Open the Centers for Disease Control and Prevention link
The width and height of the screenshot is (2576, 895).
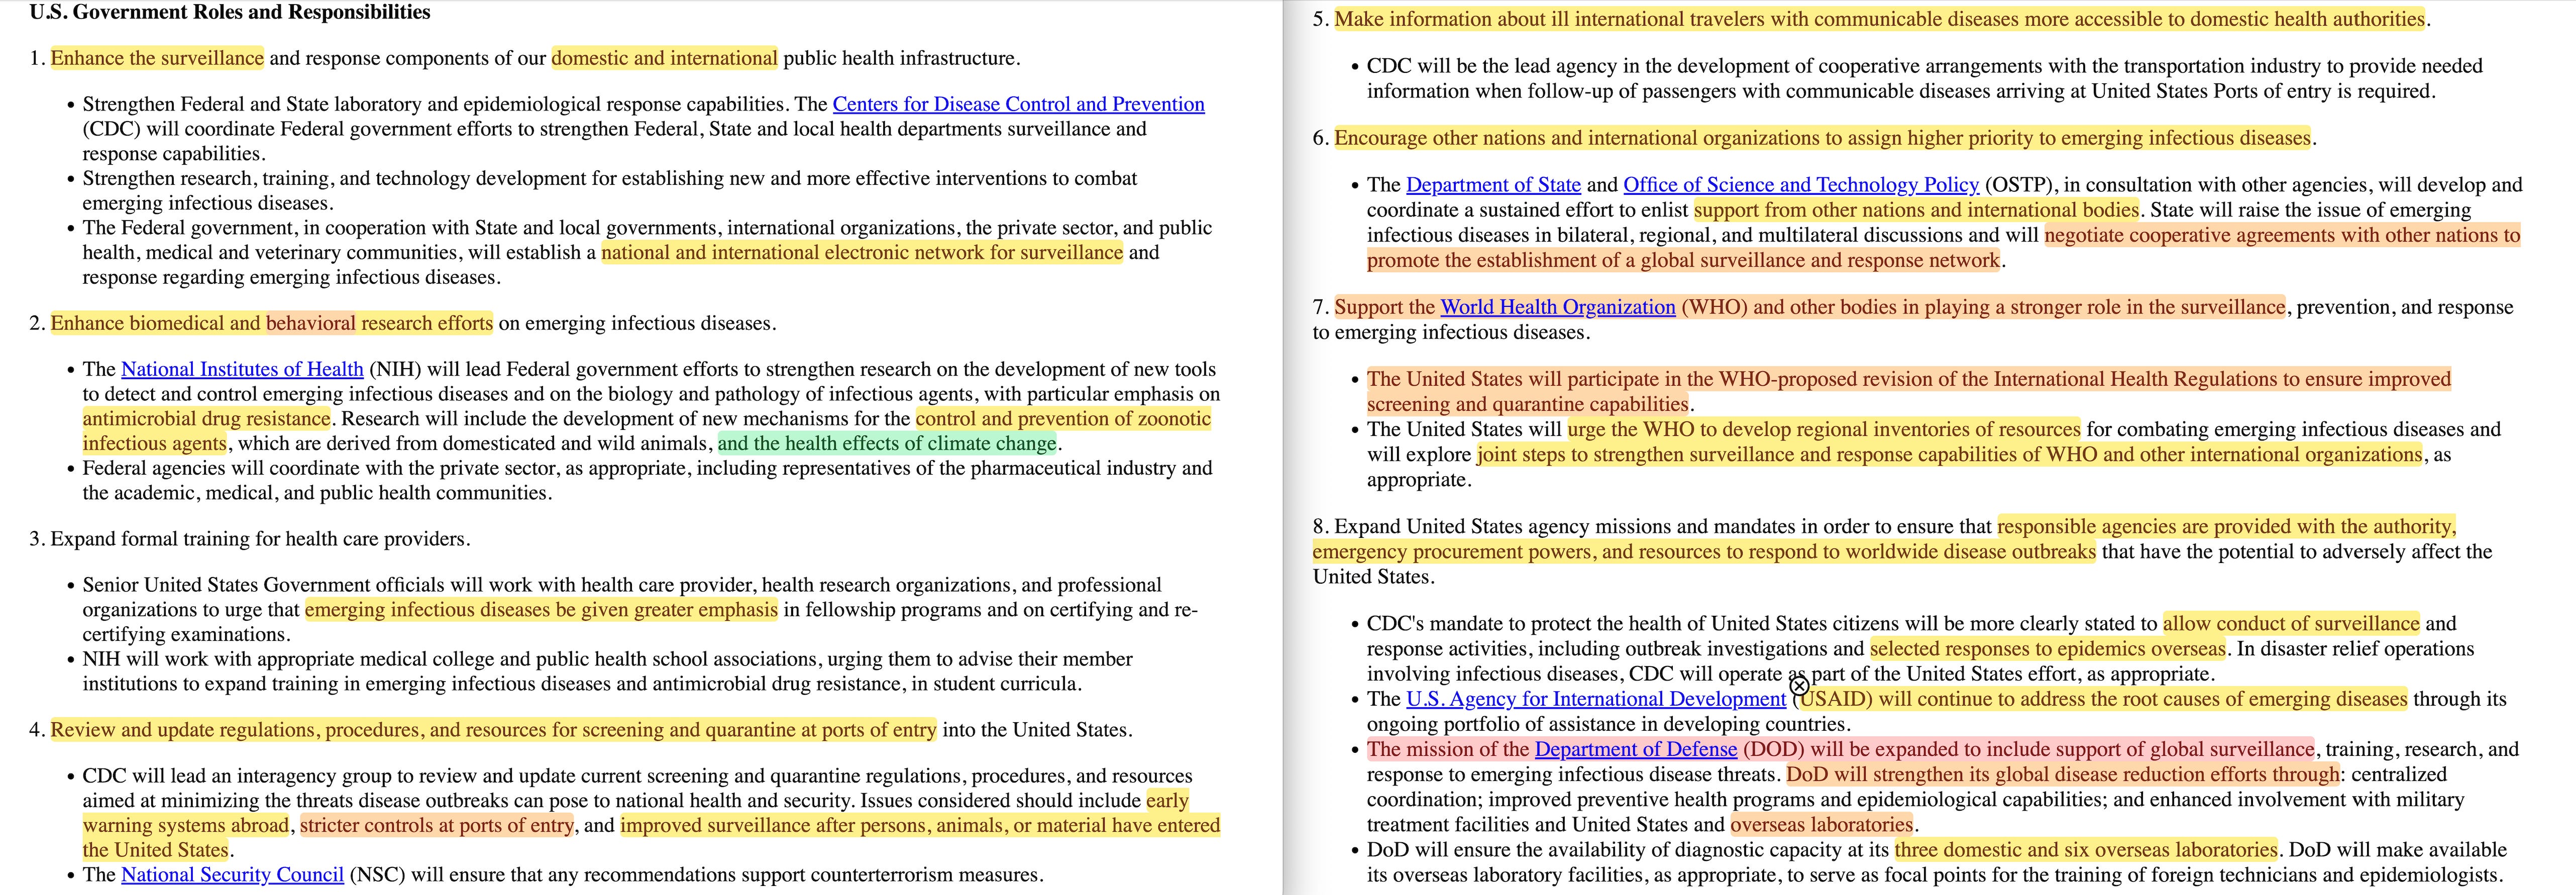(x=1018, y=104)
